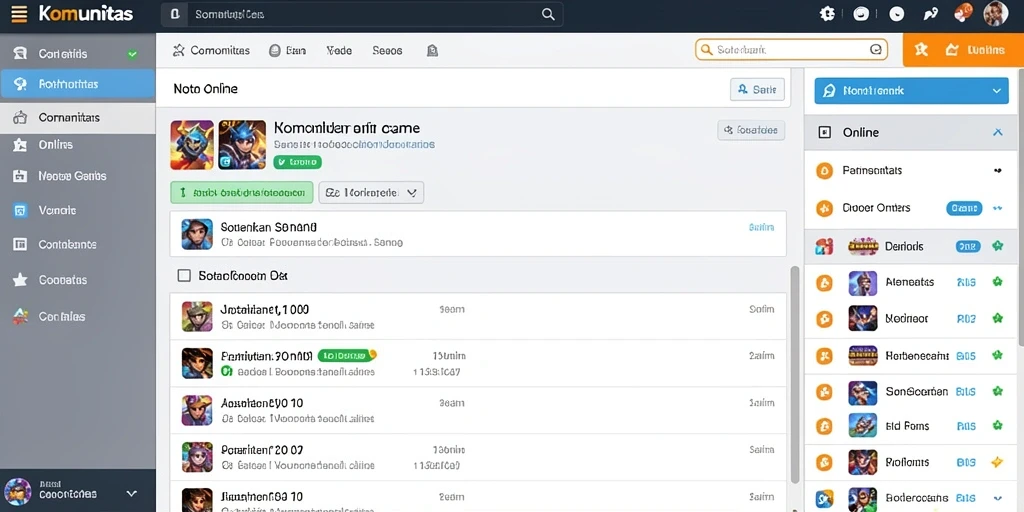The width and height of the screenshot is (1024, 512).
Task: Select the Seoos tab
Action: pos(387,50)
